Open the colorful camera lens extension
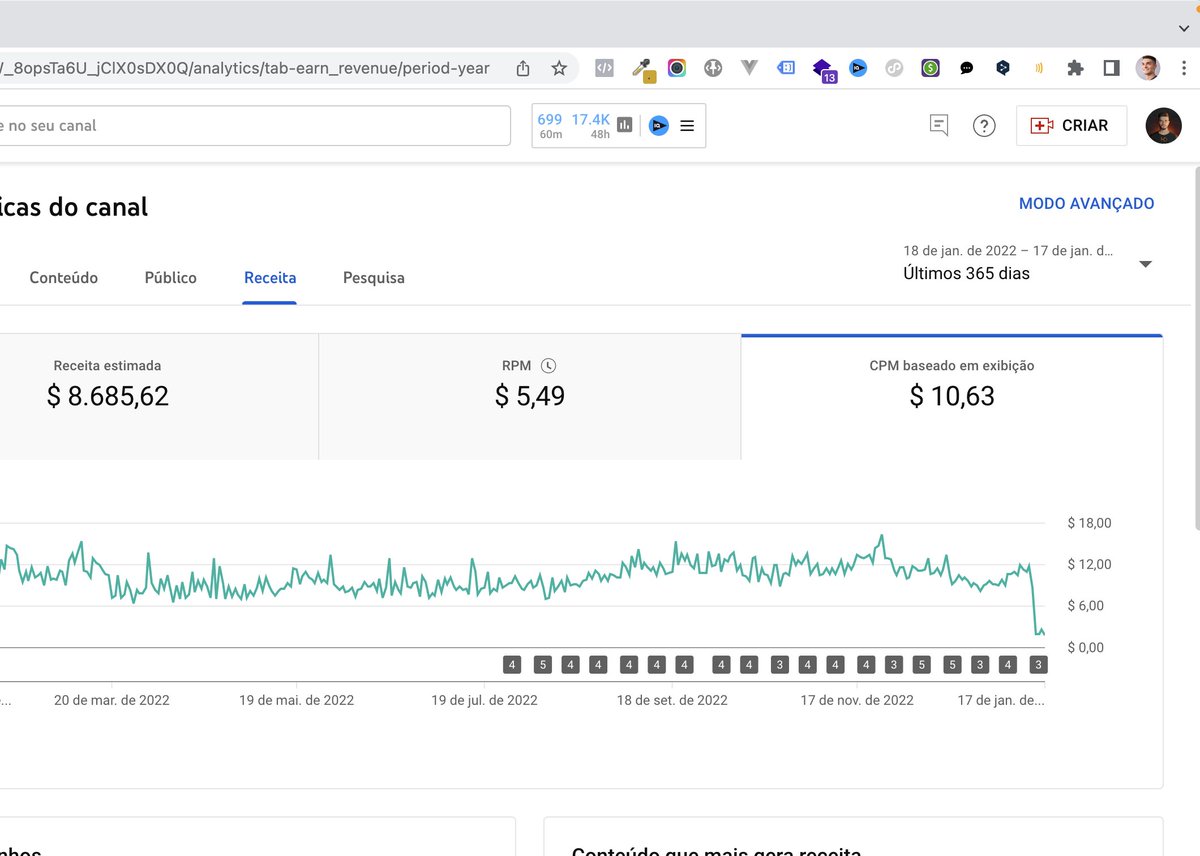This screenshot has width=1200, height=856. tap(677, 68)
